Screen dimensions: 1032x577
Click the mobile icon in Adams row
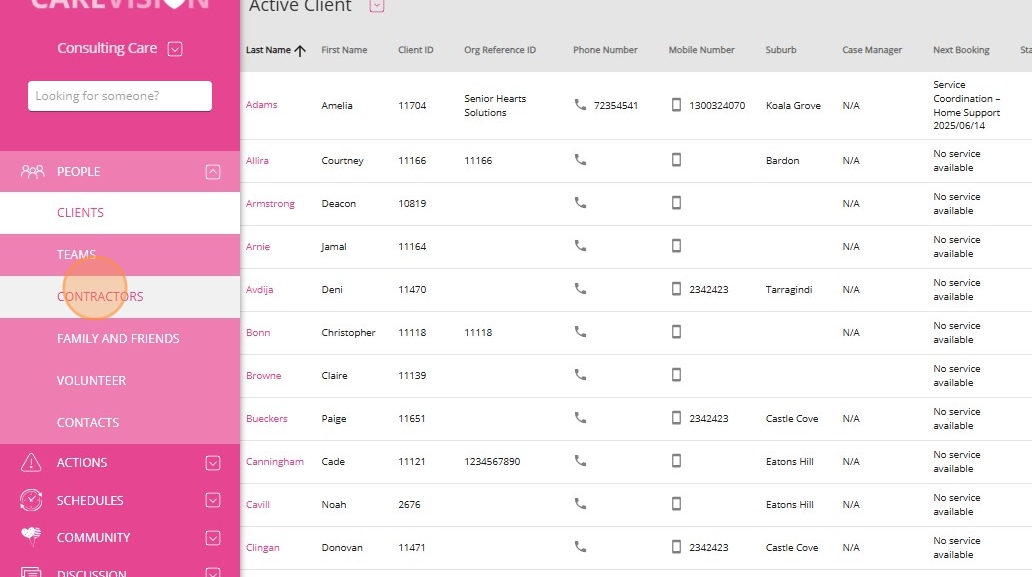676,105
